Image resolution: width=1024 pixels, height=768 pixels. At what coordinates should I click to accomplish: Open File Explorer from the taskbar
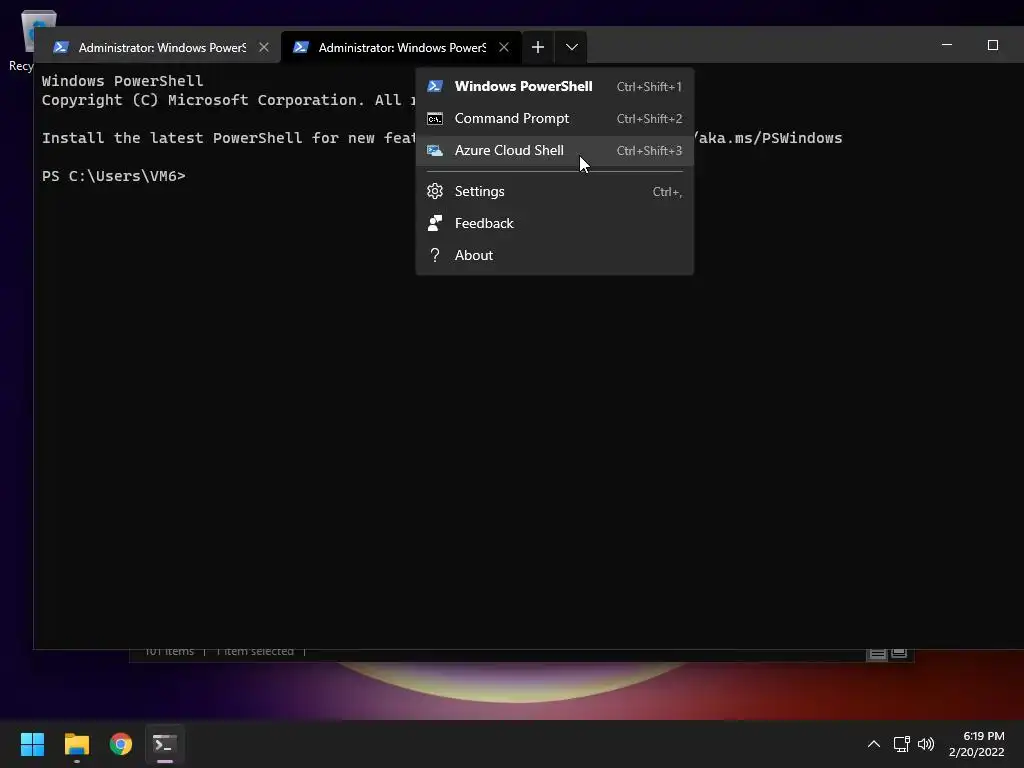pos(76,744)
